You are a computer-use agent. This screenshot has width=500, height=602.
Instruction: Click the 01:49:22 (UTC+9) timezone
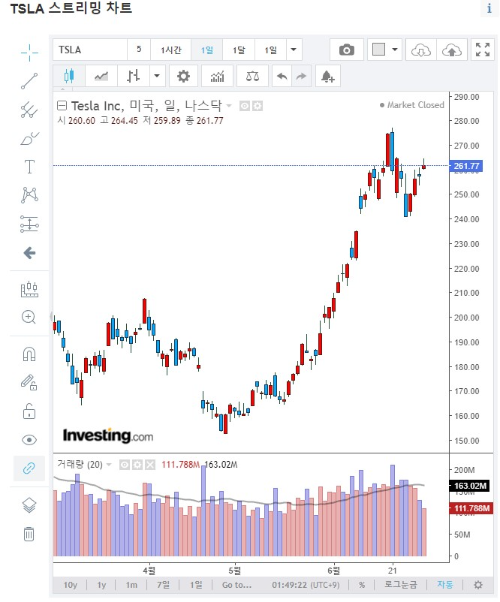click(x=306, y=585)
